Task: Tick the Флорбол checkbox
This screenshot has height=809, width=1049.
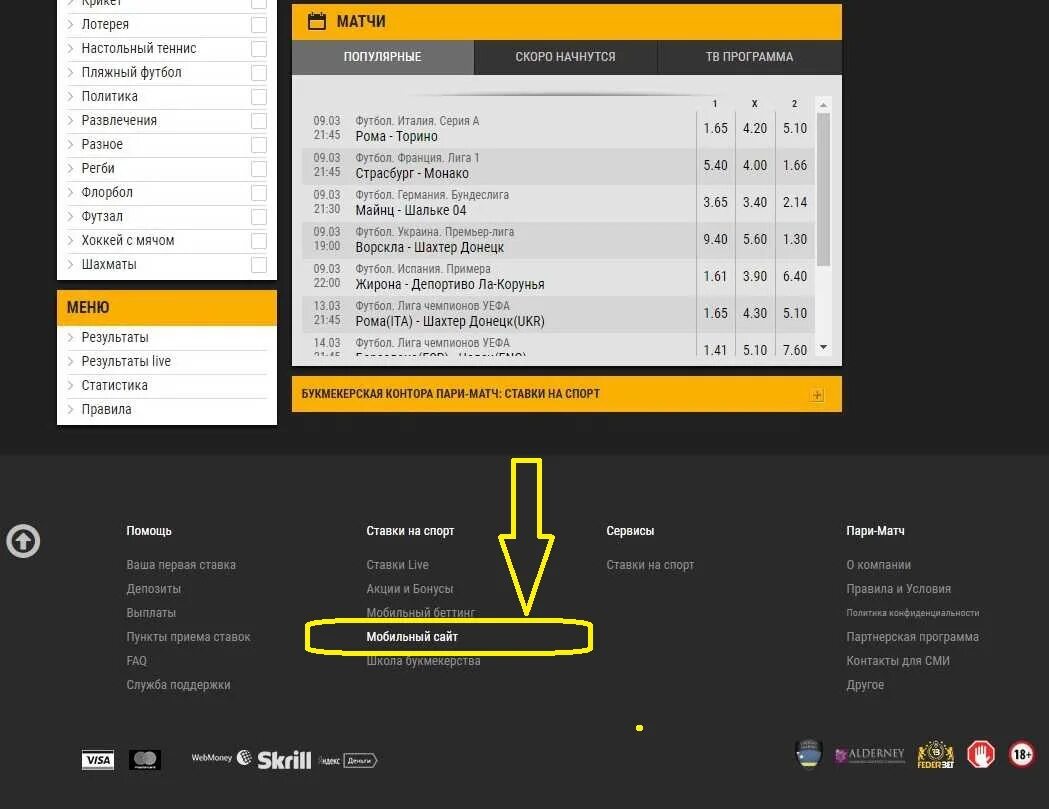Action: tap(259, 193)
